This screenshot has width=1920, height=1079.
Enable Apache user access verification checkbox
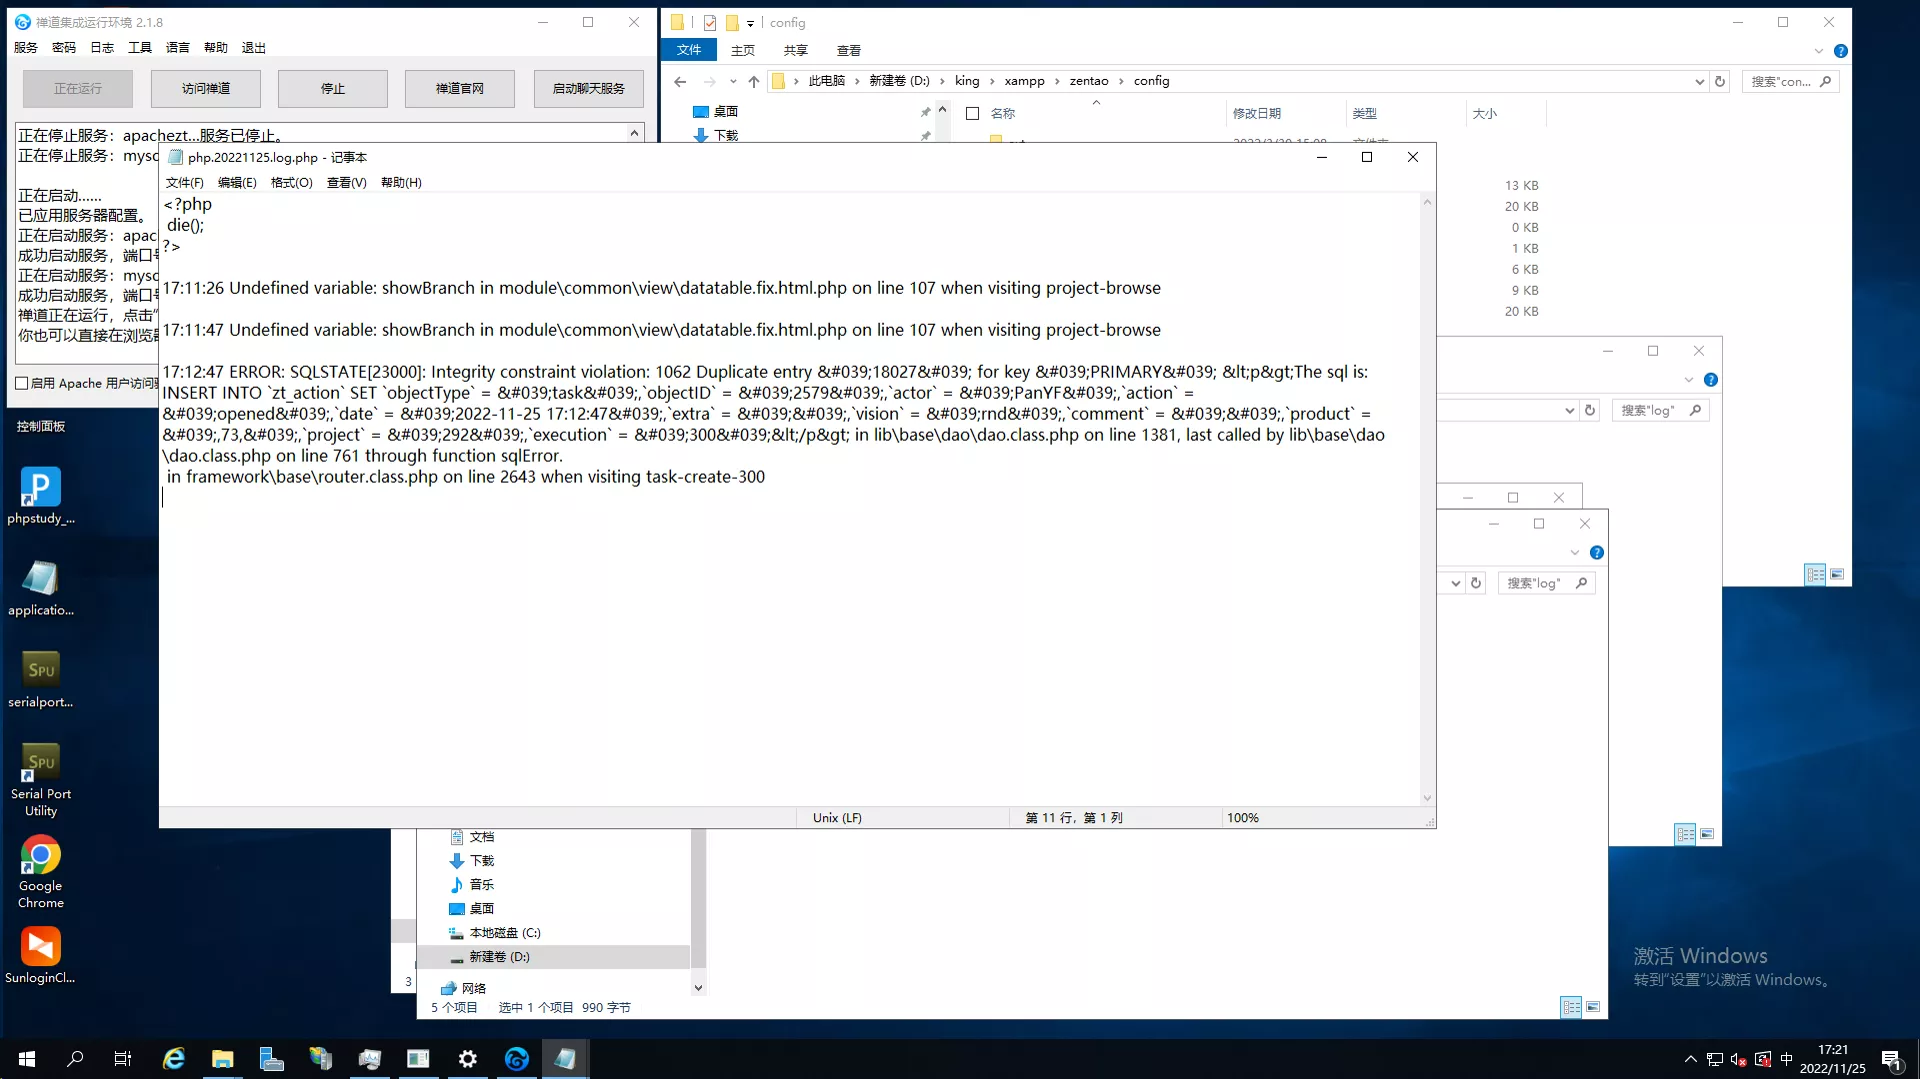pyautogui.click(x=21, y=383)
